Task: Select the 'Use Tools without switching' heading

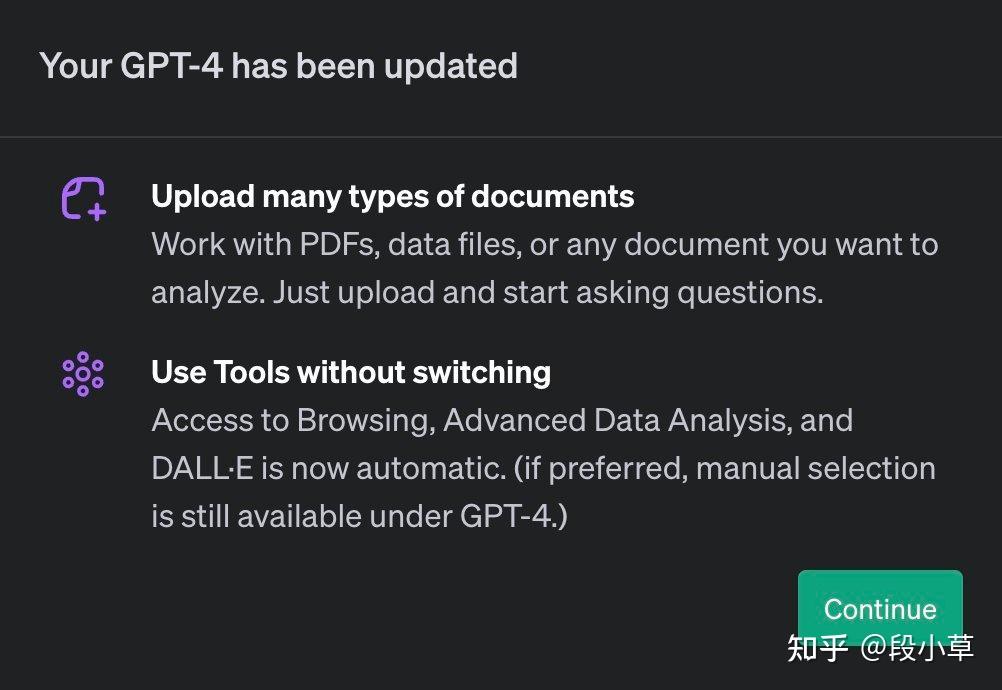Action: pos(350,372)
